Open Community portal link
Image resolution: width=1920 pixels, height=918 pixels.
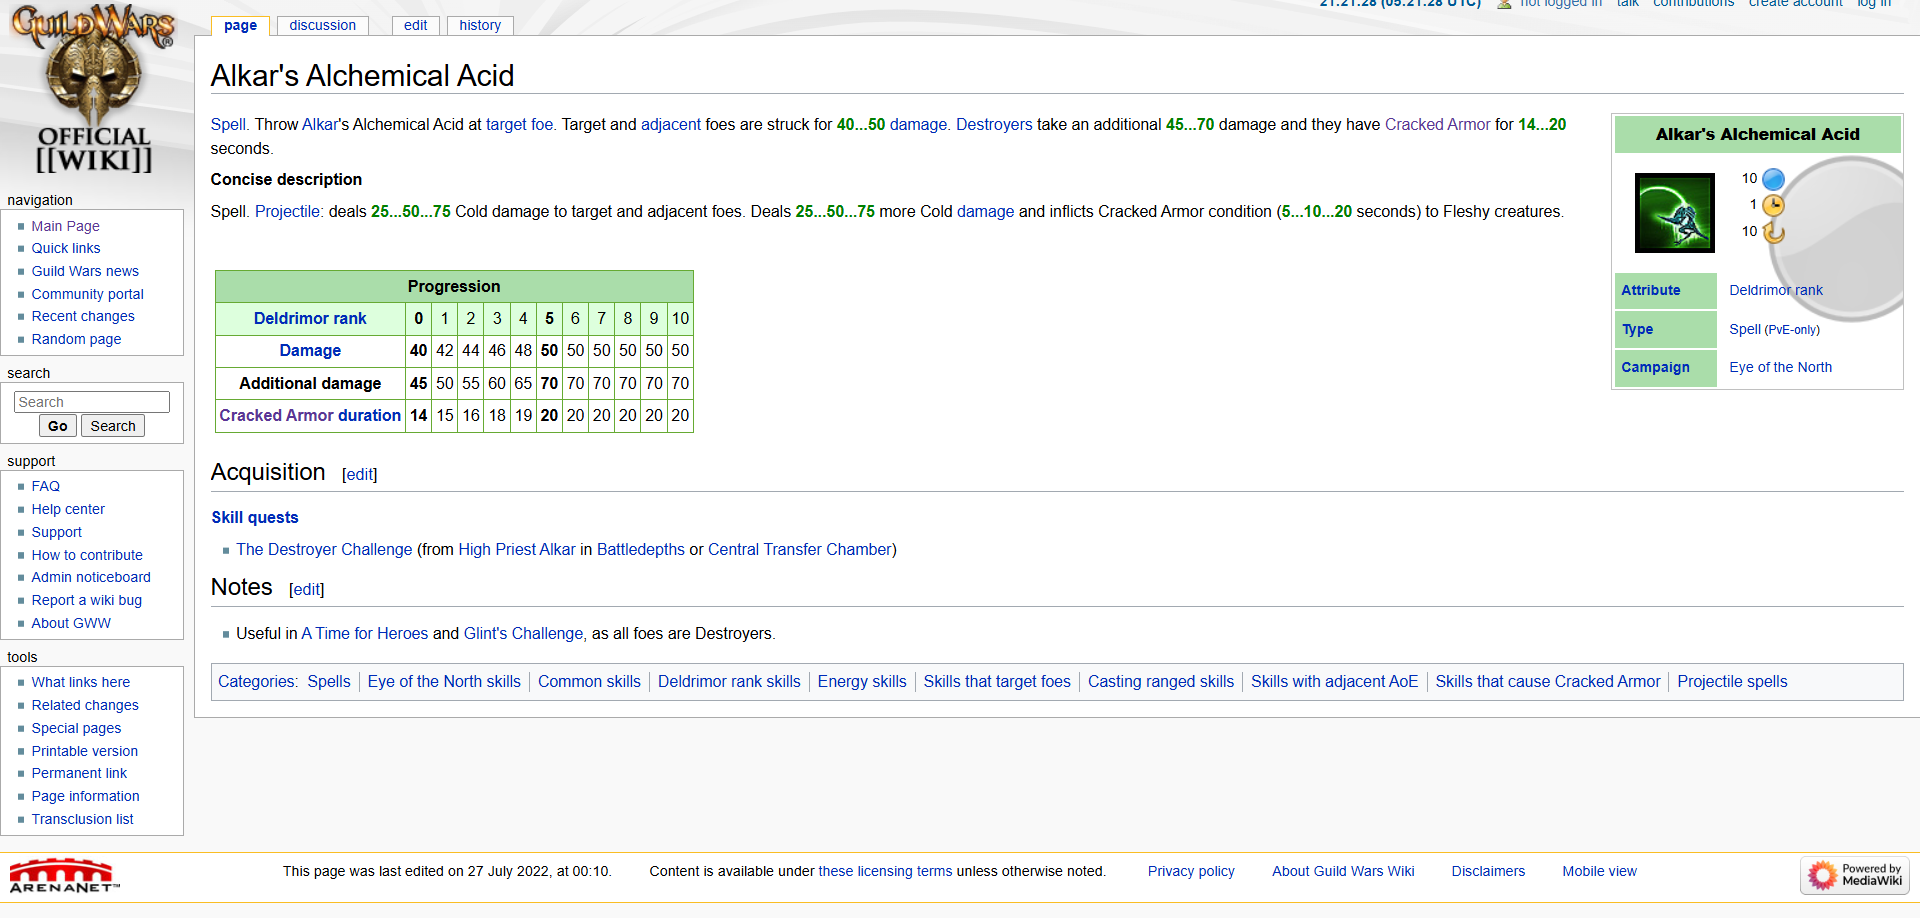coord(88,294)
